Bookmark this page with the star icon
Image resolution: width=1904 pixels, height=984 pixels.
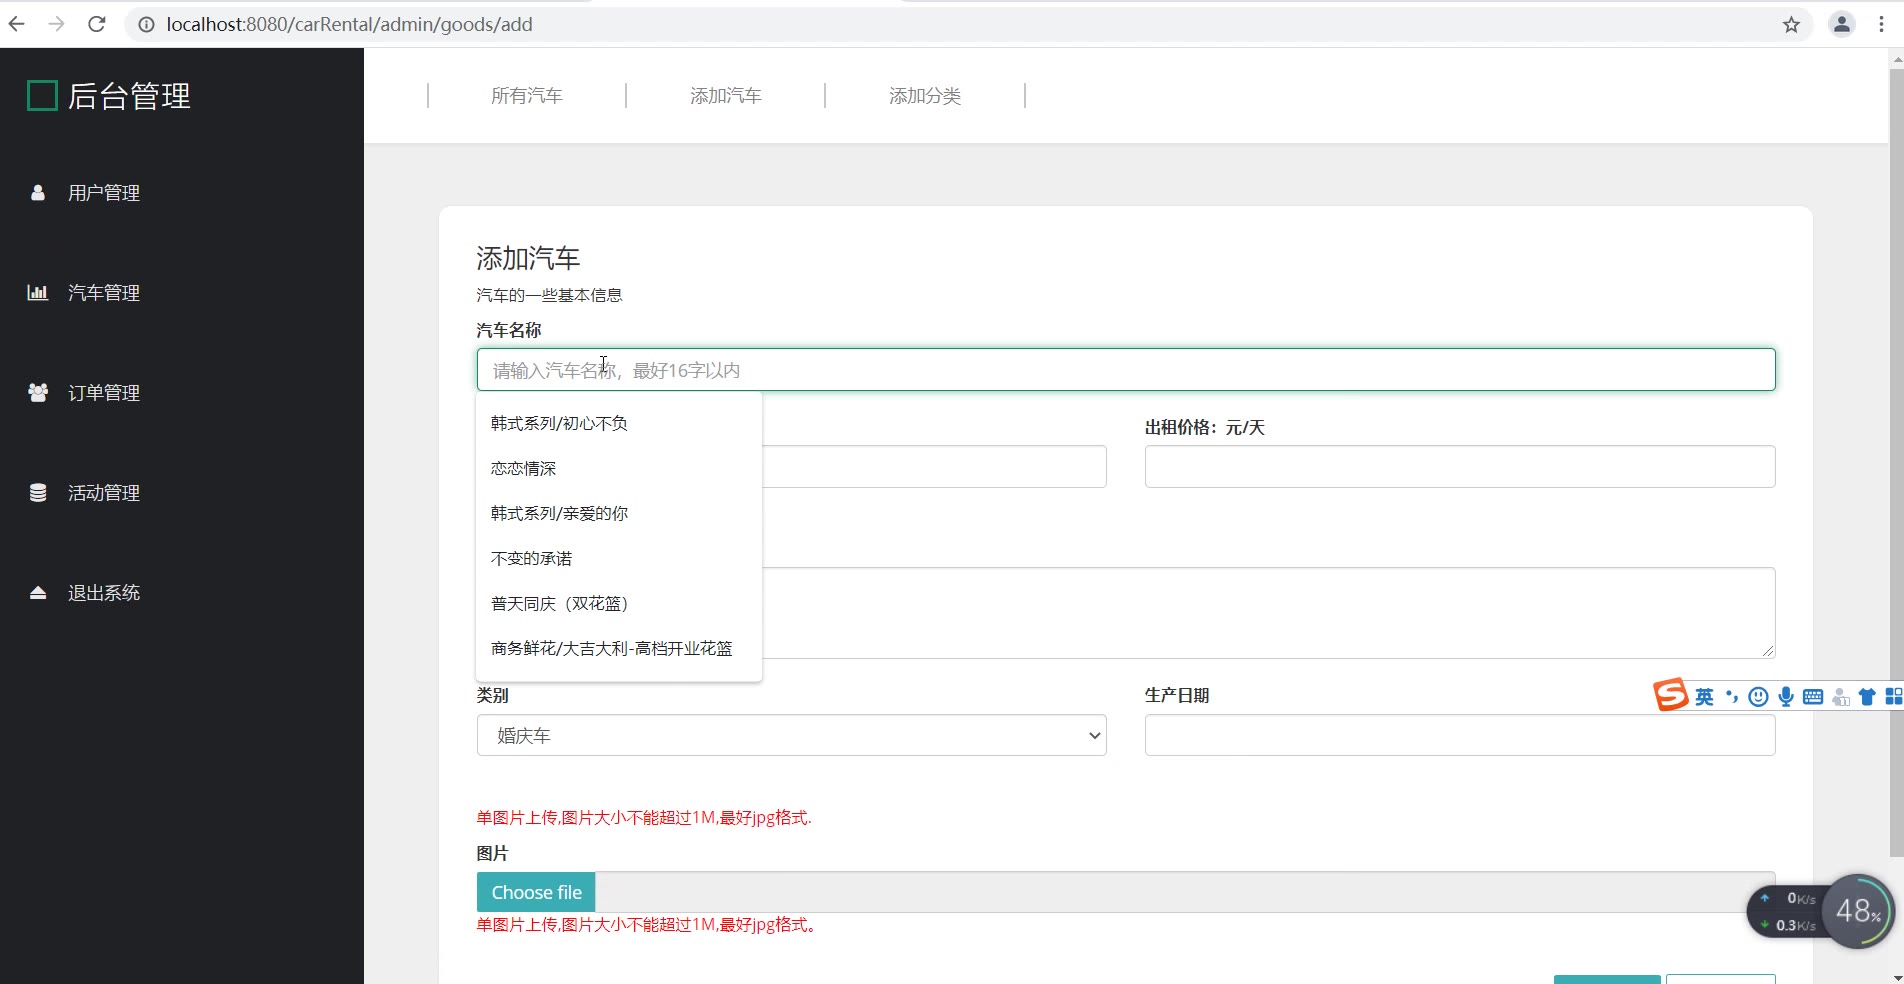[1791, 25]
